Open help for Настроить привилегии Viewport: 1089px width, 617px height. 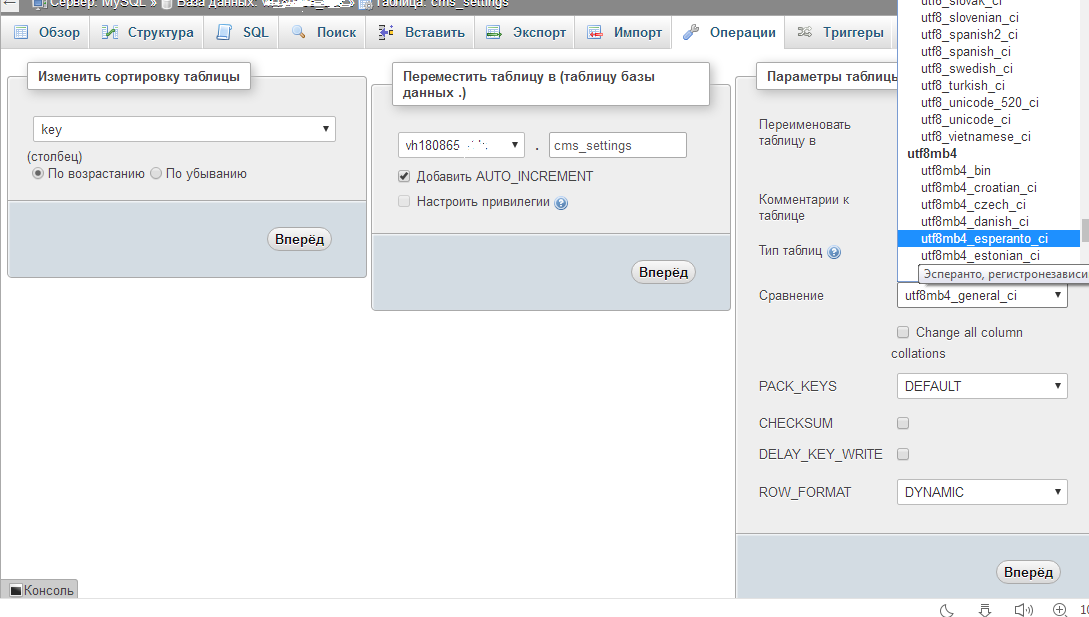coord(561,203)
